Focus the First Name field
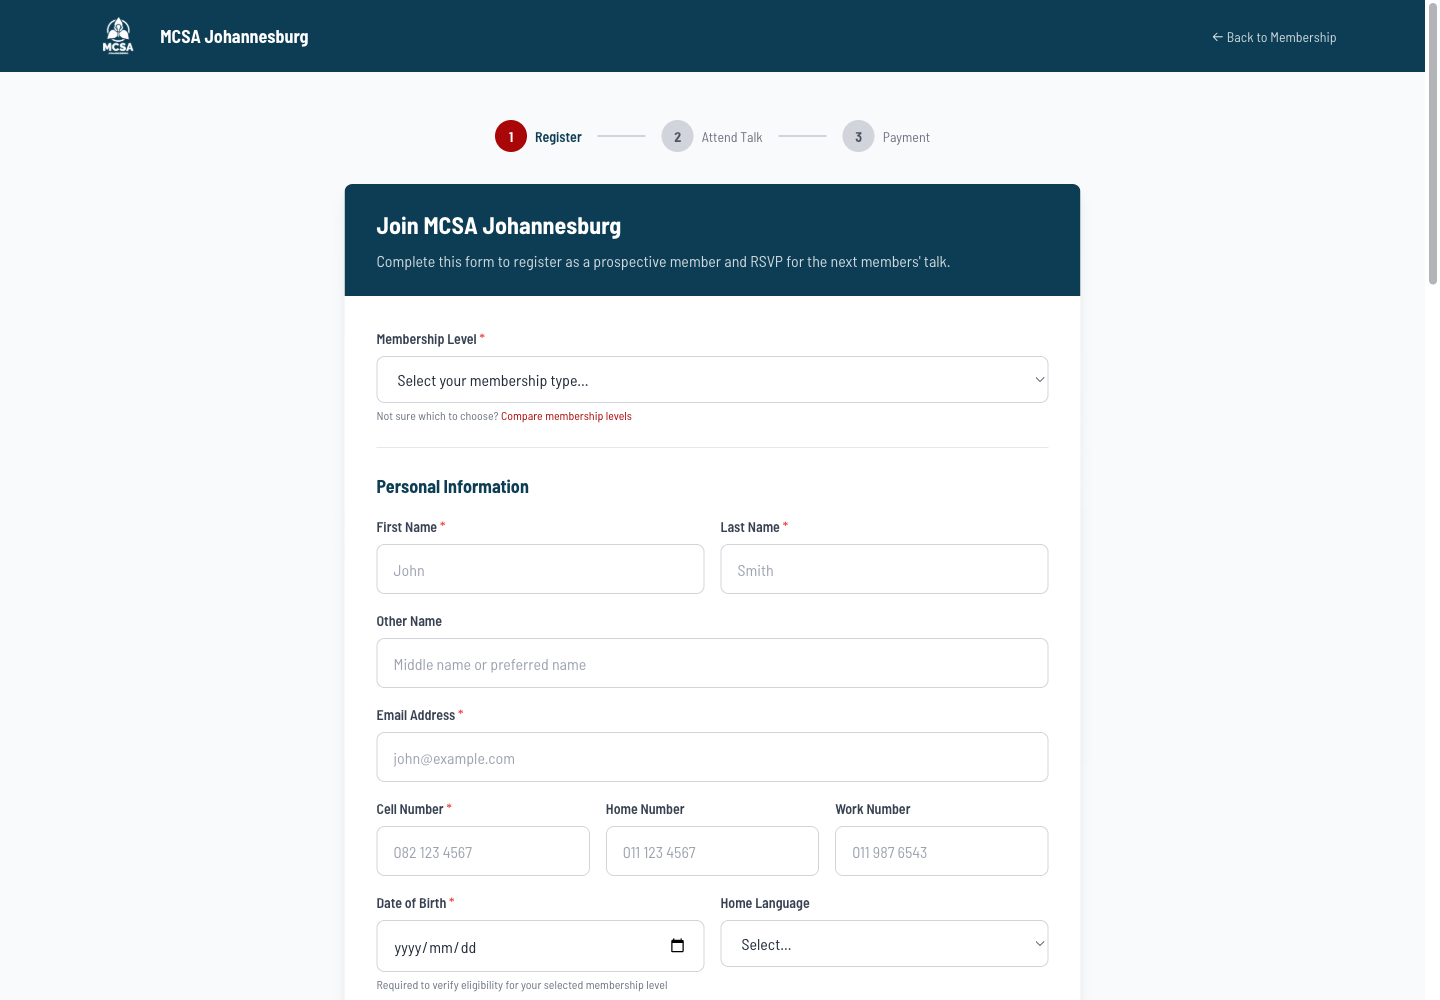Screen dimensions: 1440x1000 pos(540,569)
